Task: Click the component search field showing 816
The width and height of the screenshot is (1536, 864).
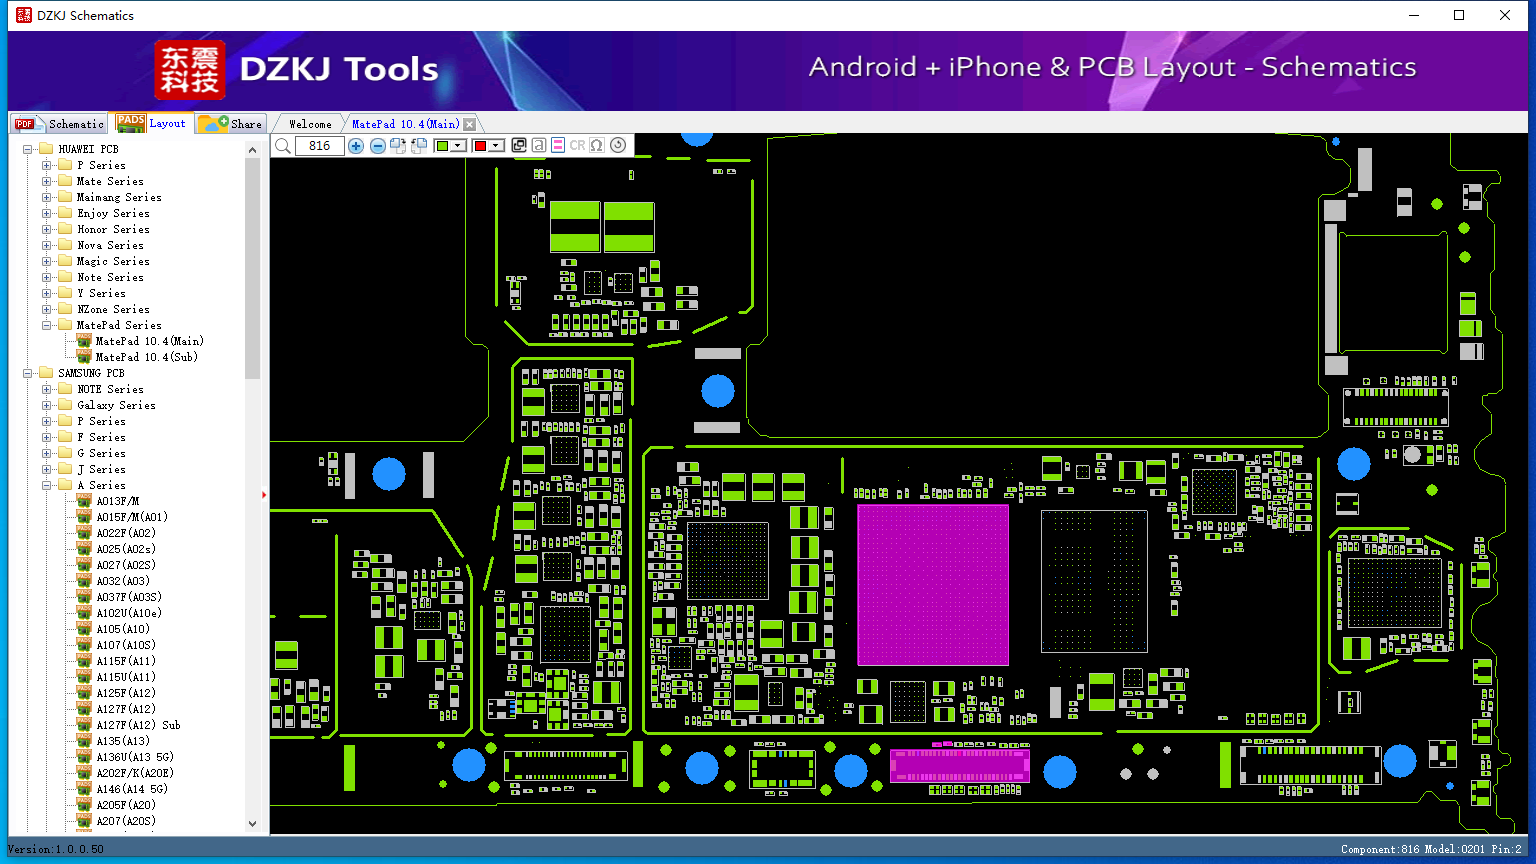Action: [x=320, y=146]
